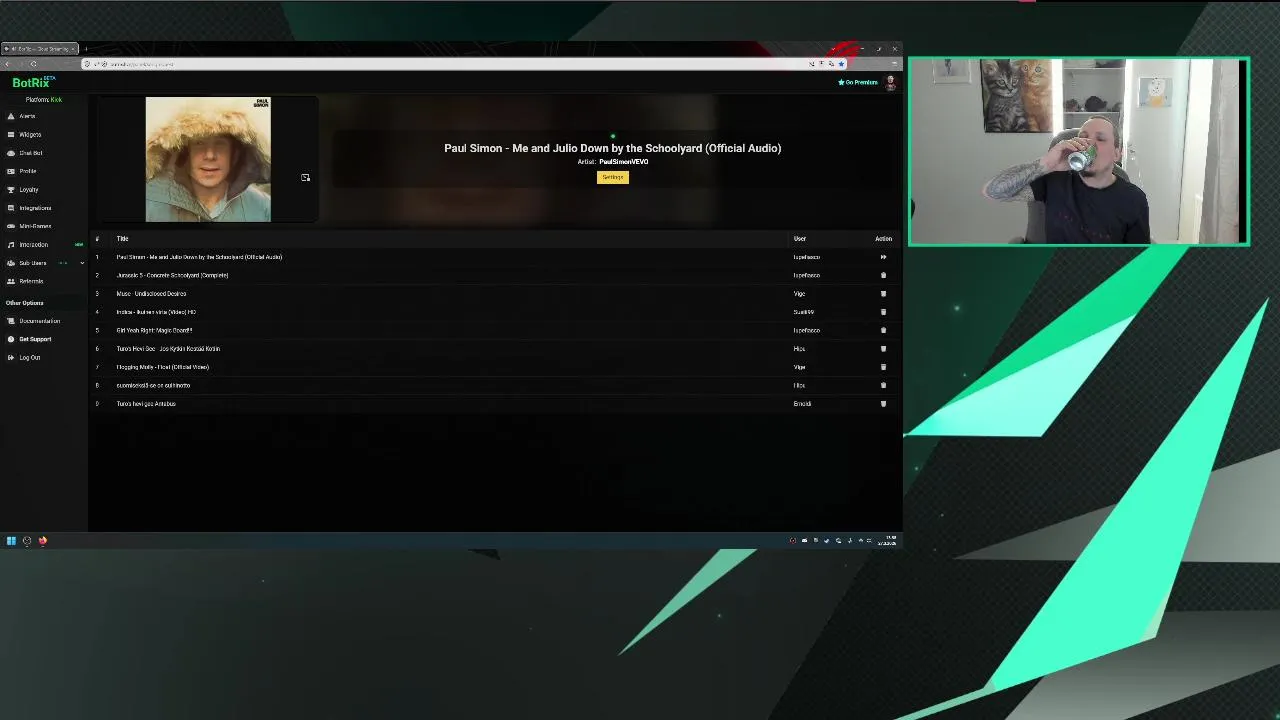Expand the Sub Users sidebar item
Image resolution: width=1280 pixels, height=720 pixels.
click(82, 263)
